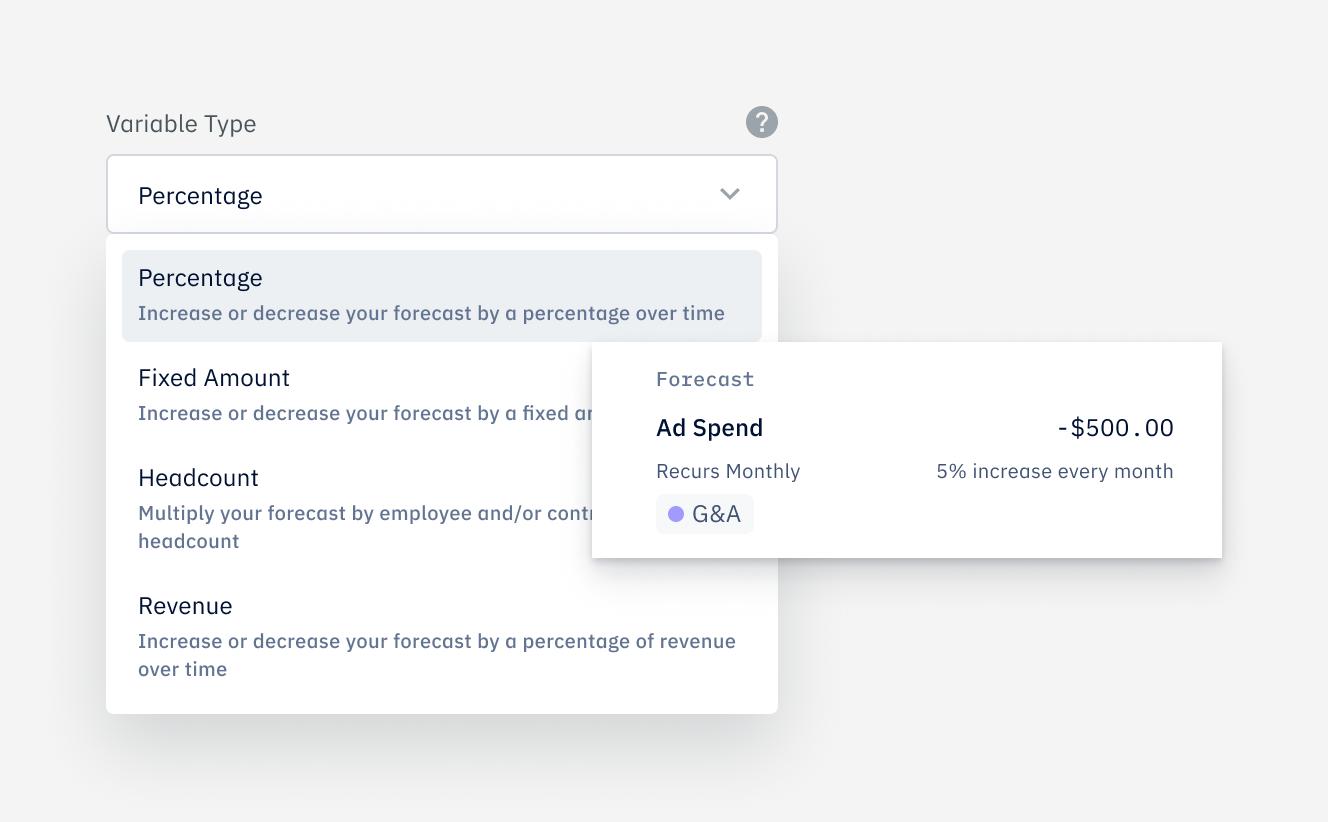Click the help question mark icon
The height and width of the screenshot is (822, 1328).
coord(761,123)
